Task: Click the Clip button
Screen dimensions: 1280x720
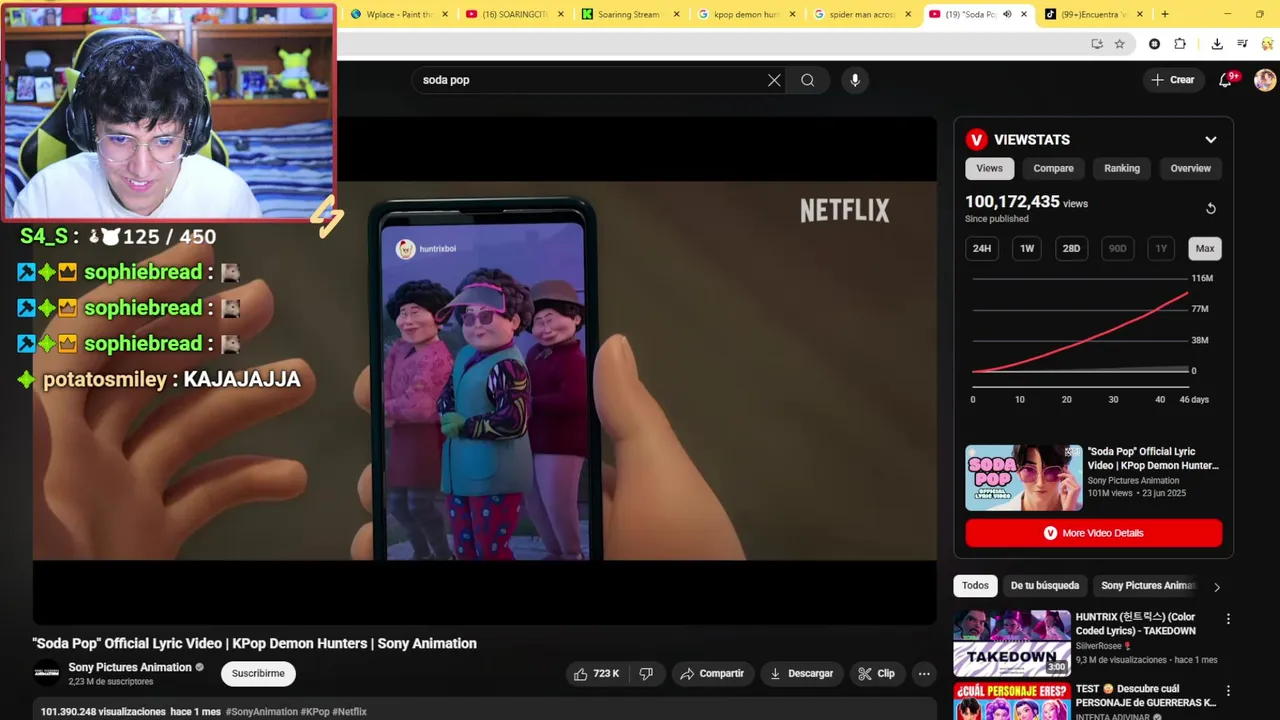Action: point(877,674)
